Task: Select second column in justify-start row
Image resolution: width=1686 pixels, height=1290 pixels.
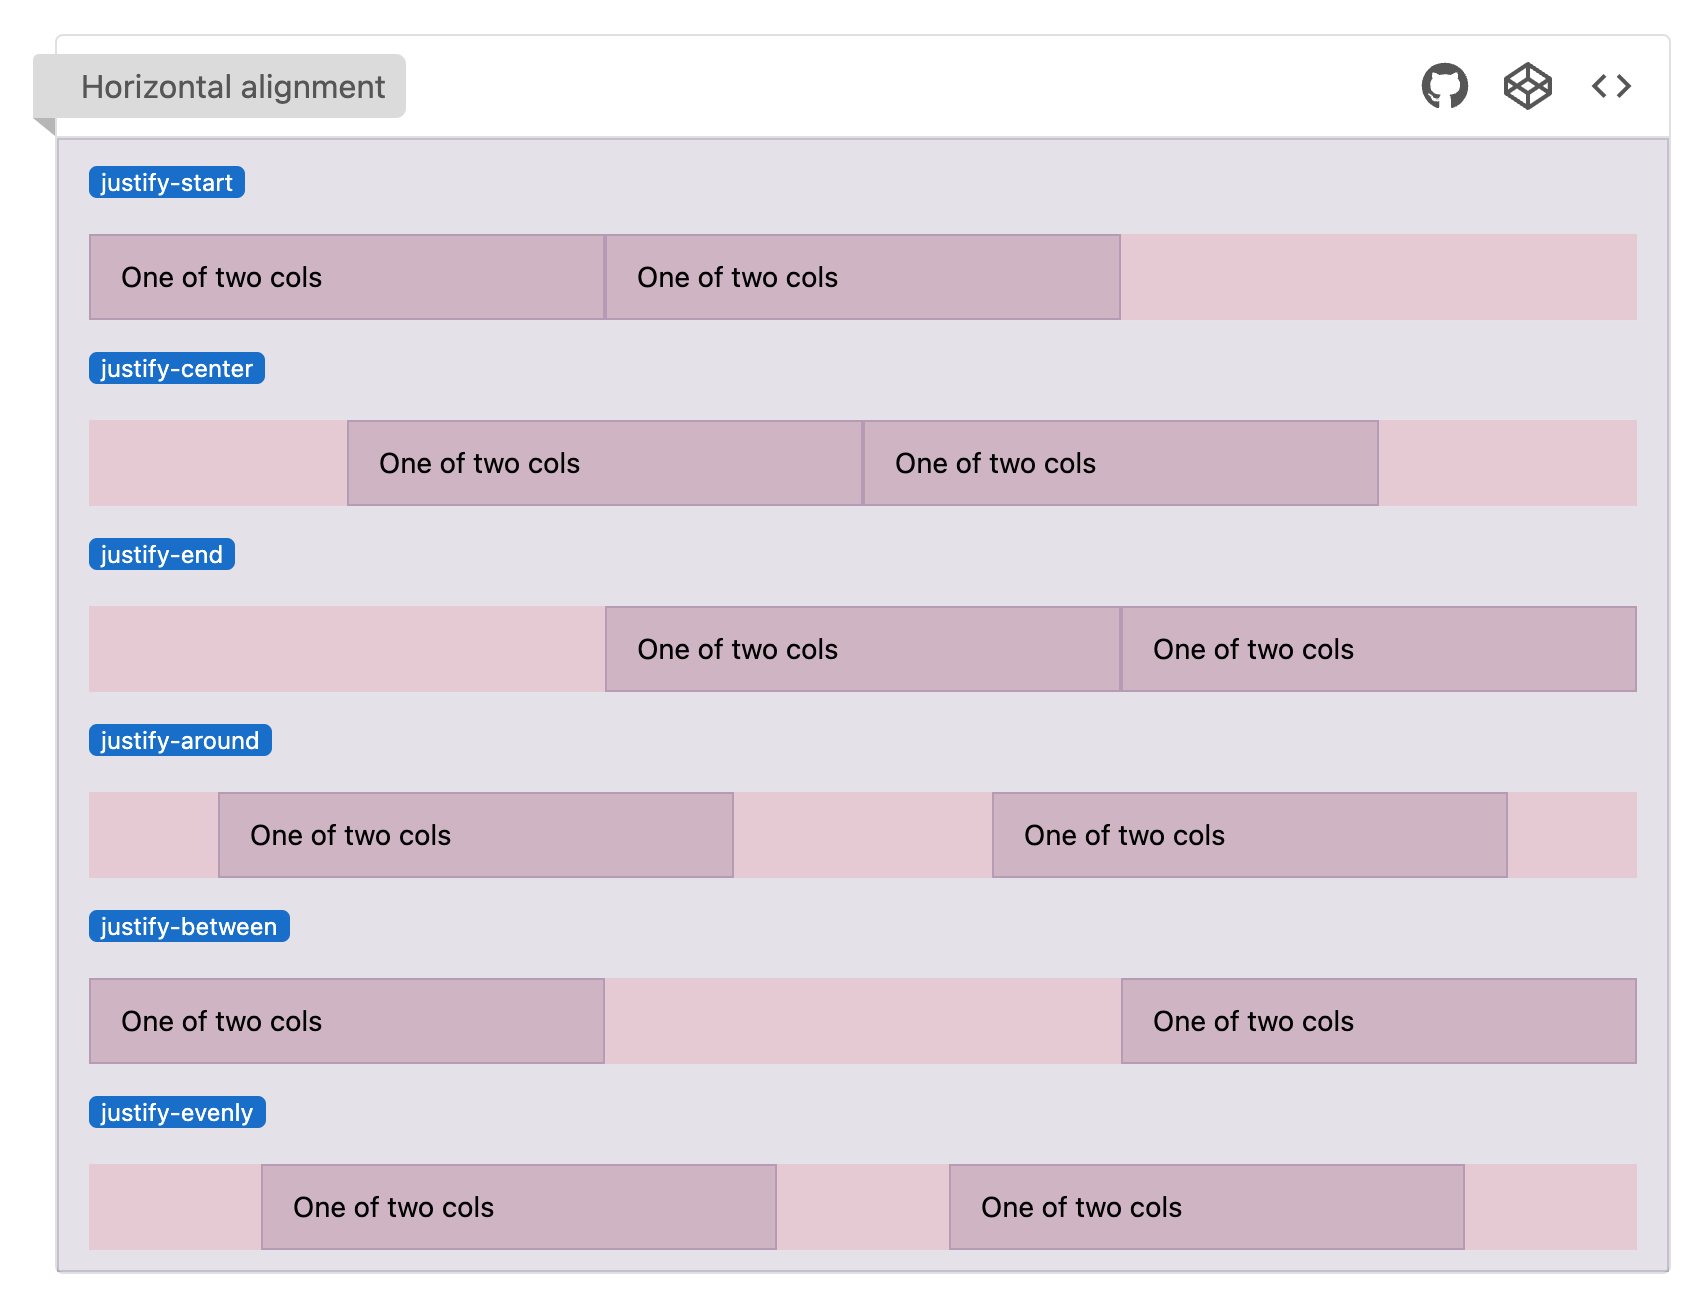Action: (x=863, y=277)
